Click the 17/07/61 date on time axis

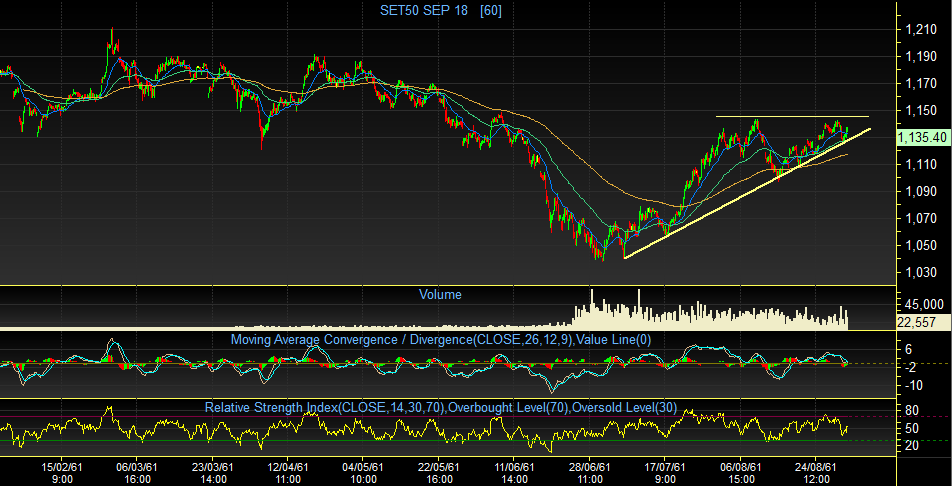point(664,466)
